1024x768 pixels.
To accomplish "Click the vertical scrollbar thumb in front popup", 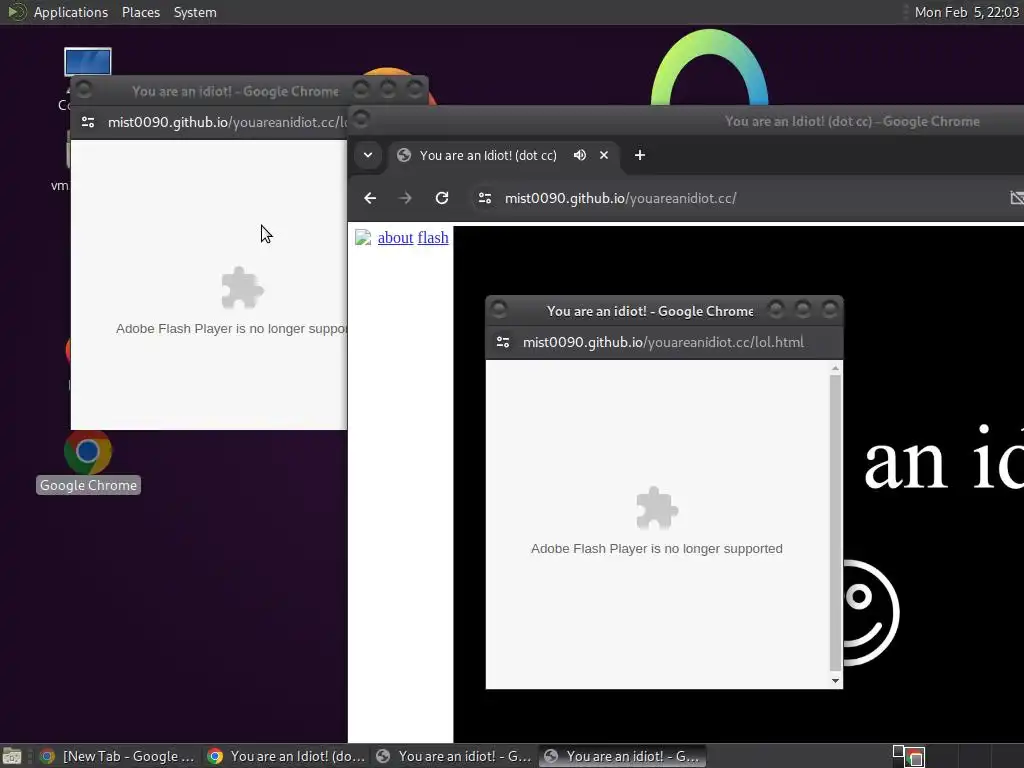I will [x=835, y=522].
